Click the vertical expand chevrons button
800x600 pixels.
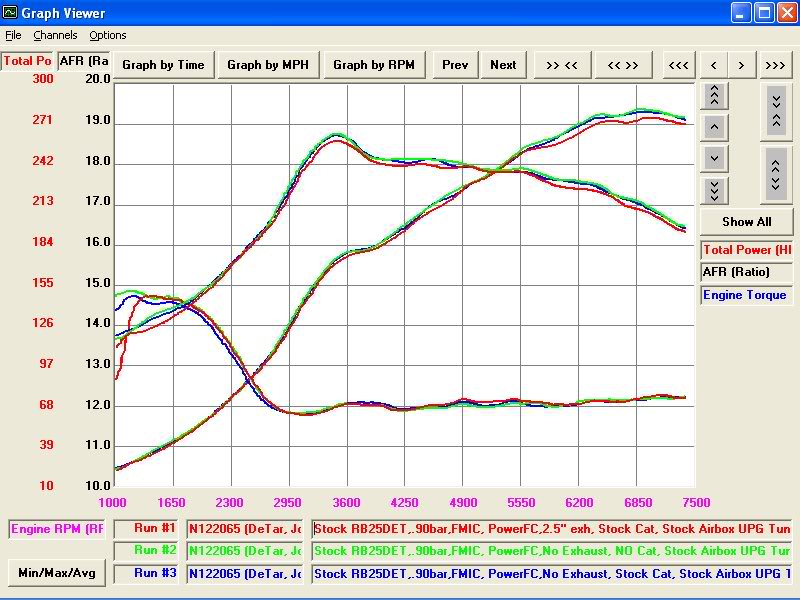coord(777,176)
